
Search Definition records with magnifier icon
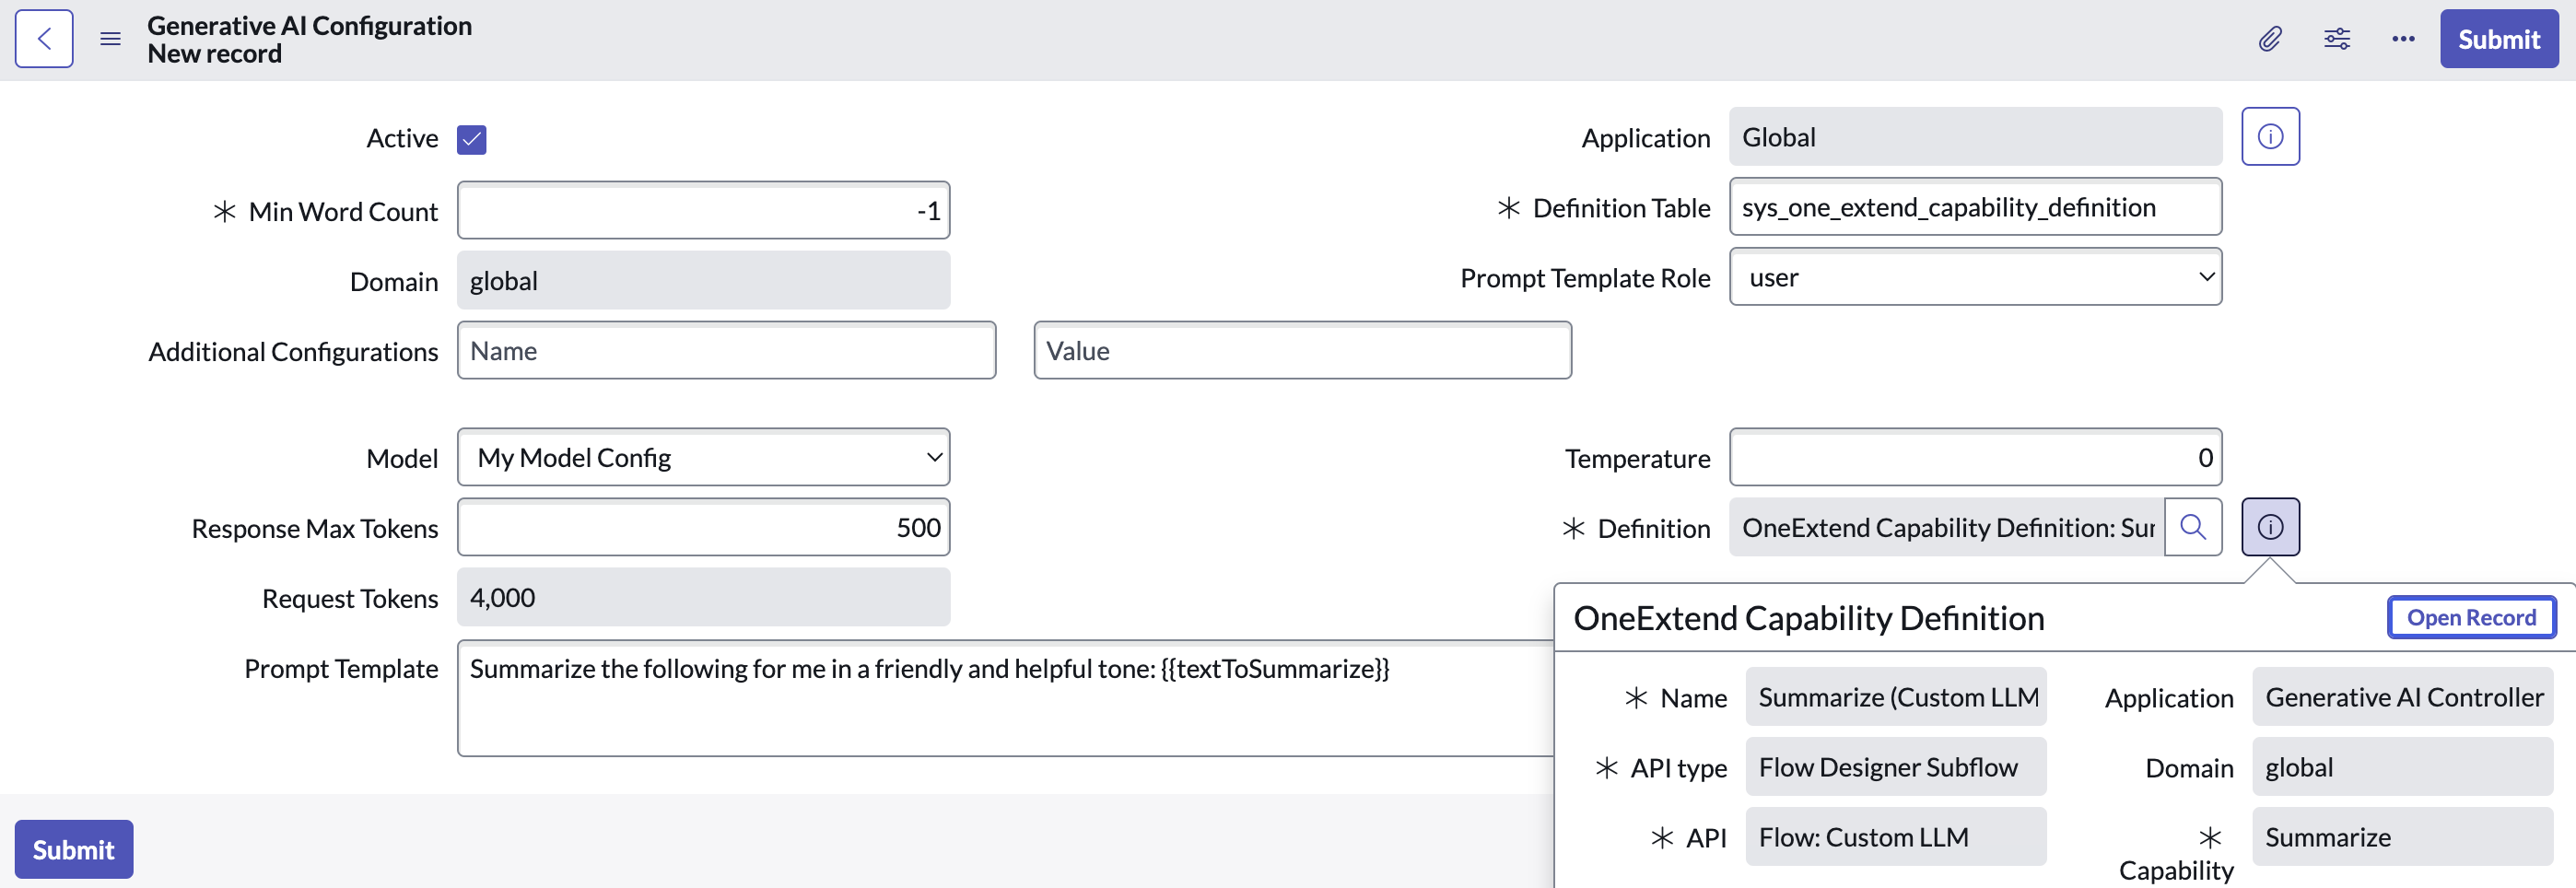pyautogui.click(x=2192, y=527)
